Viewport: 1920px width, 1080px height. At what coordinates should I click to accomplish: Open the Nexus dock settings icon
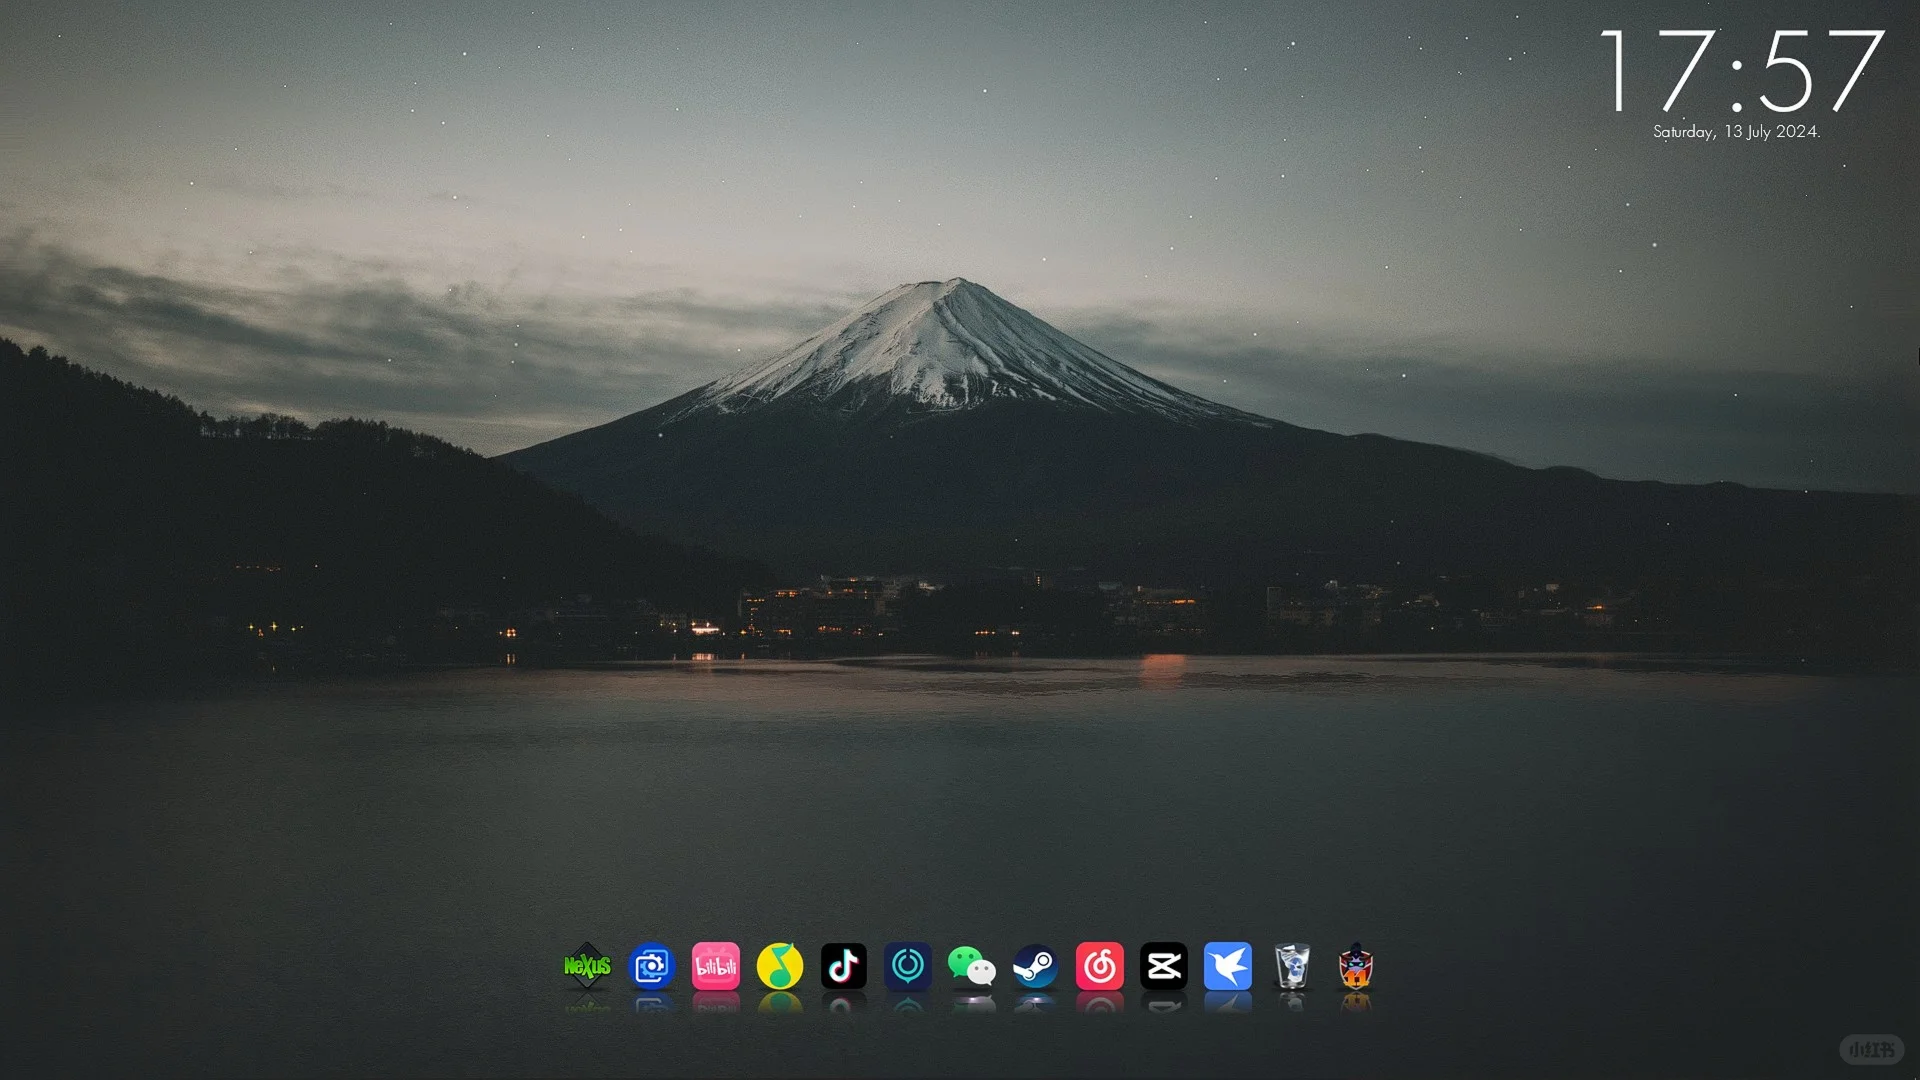point(587,966)
